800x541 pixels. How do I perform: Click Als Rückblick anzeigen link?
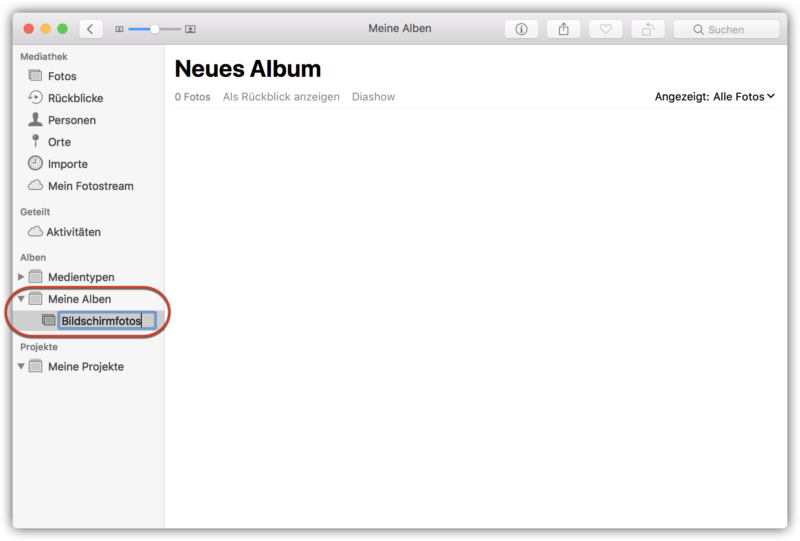pyautogui.click(x=281, y=96)
